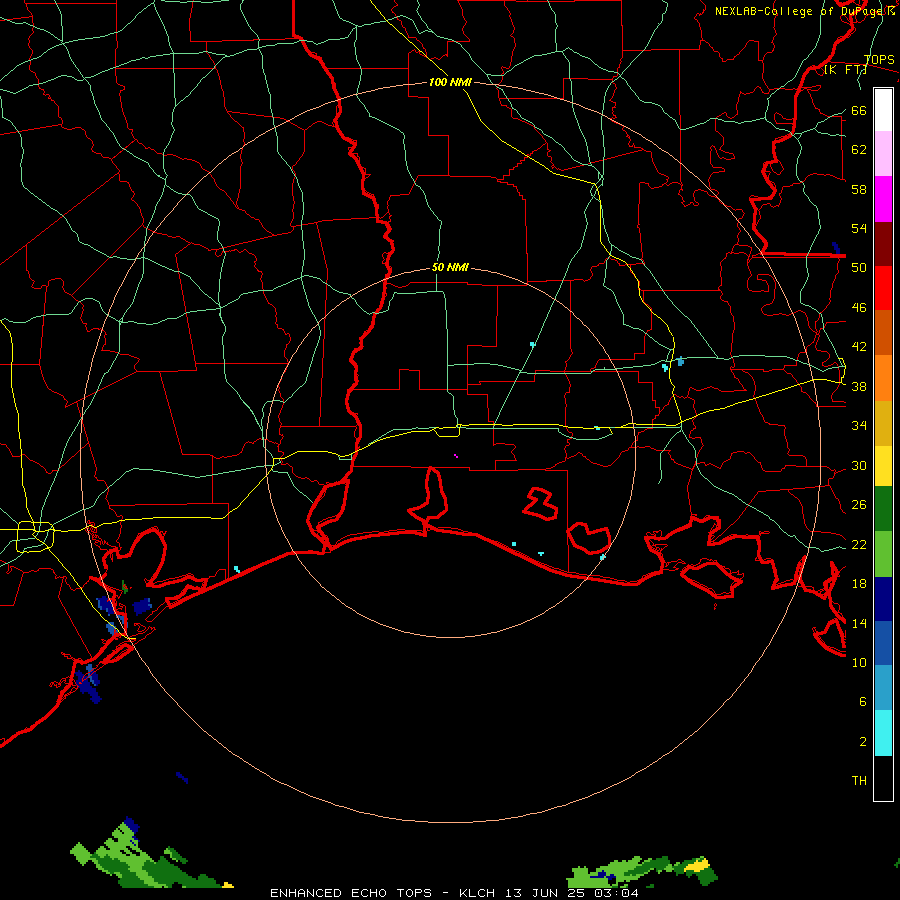
Task: Click the "ENHANCED ECHO TOPS" caption text
Action: pos(351,893)
